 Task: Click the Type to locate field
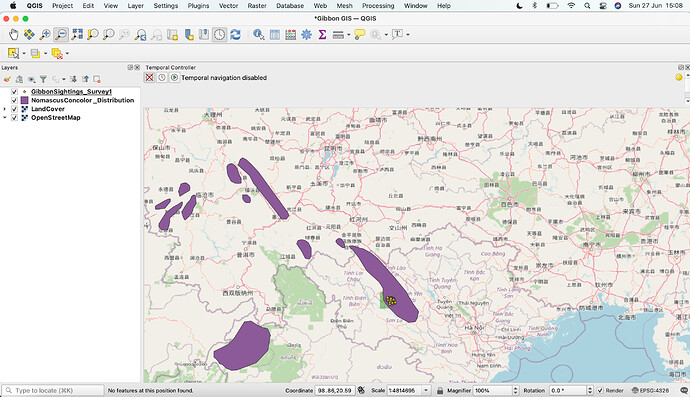pyautogui.click(x=53, y=390)
